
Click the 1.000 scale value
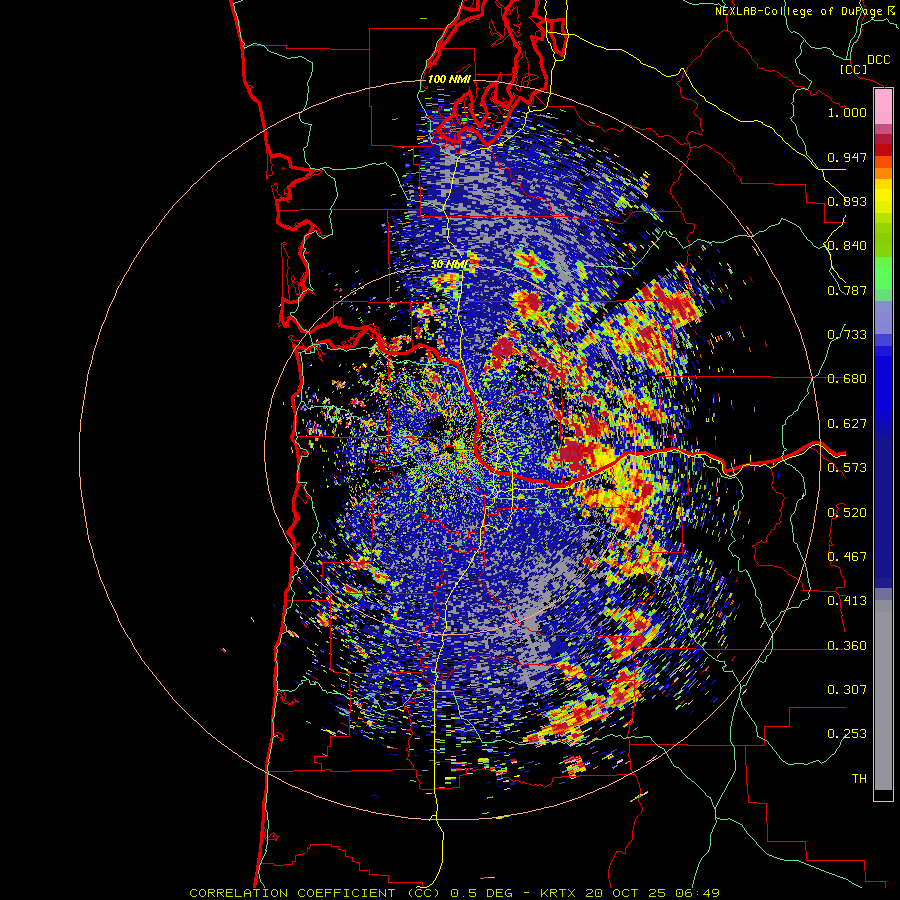[847, 112]
